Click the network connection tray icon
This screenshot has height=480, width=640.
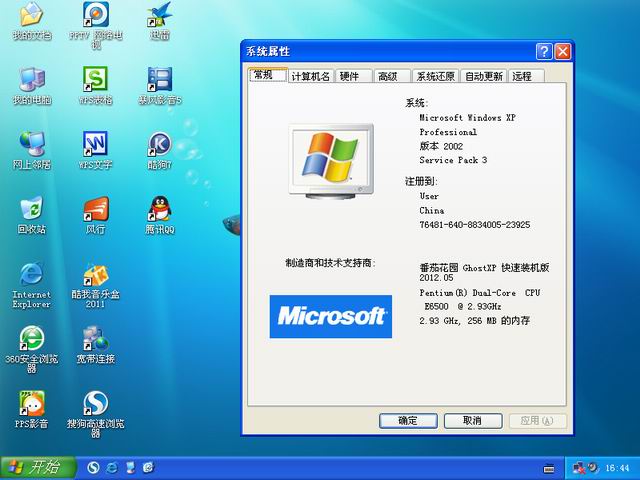[x=578, y=468]
